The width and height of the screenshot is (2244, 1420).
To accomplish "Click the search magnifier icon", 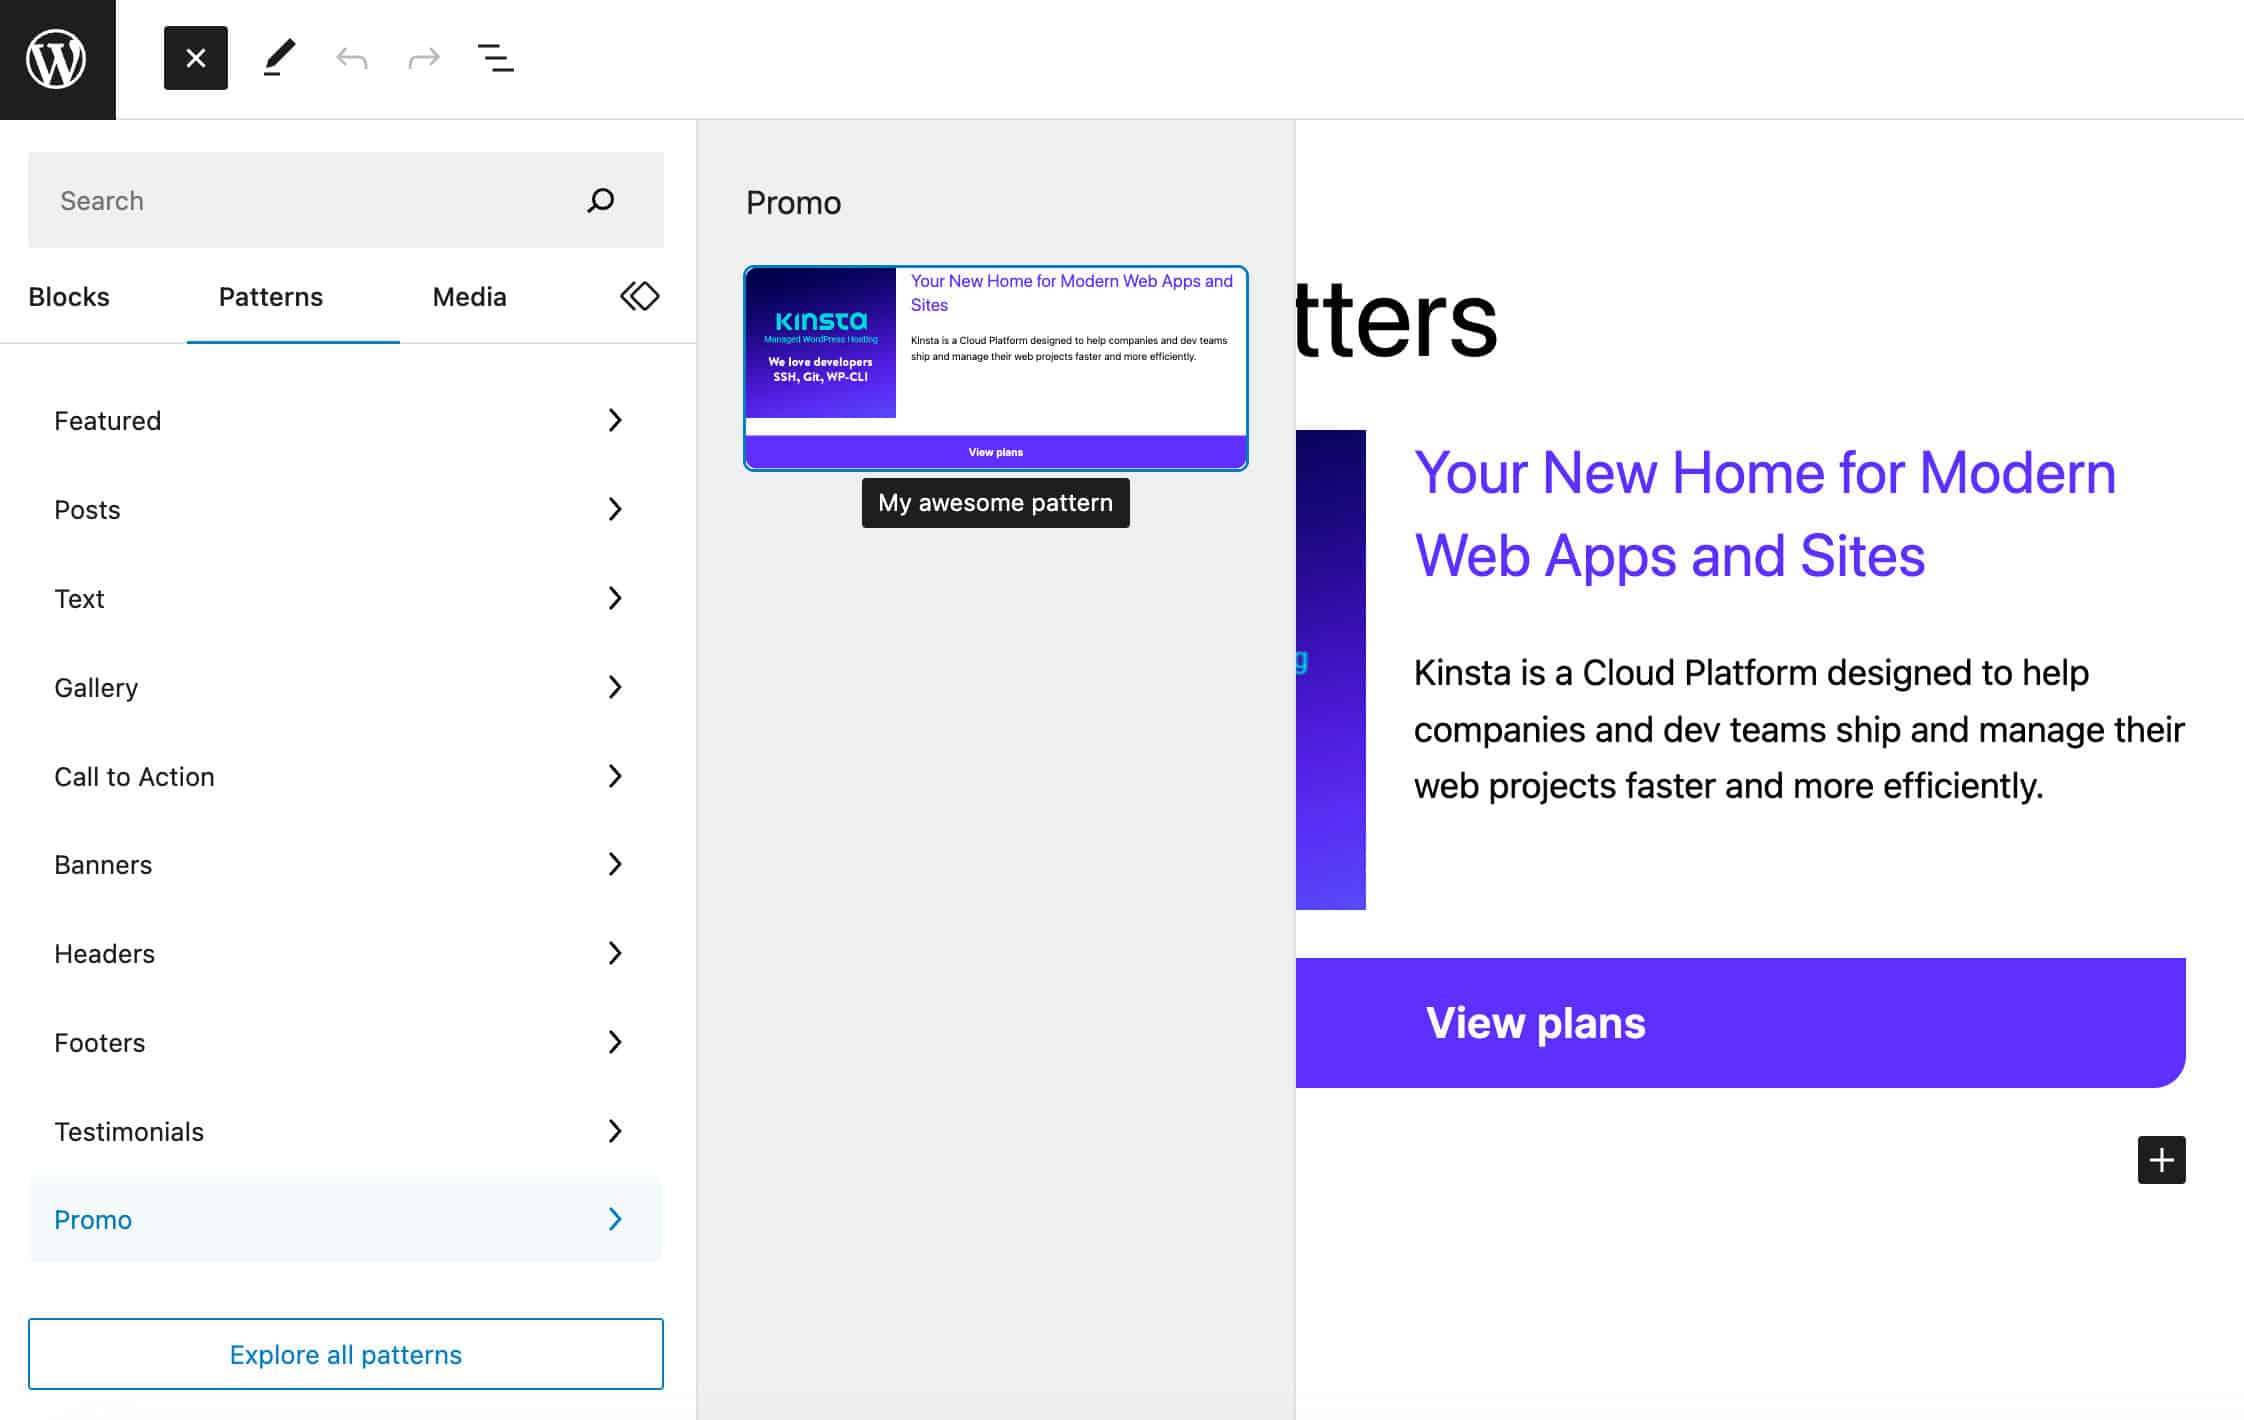I will tap(600, 200).
